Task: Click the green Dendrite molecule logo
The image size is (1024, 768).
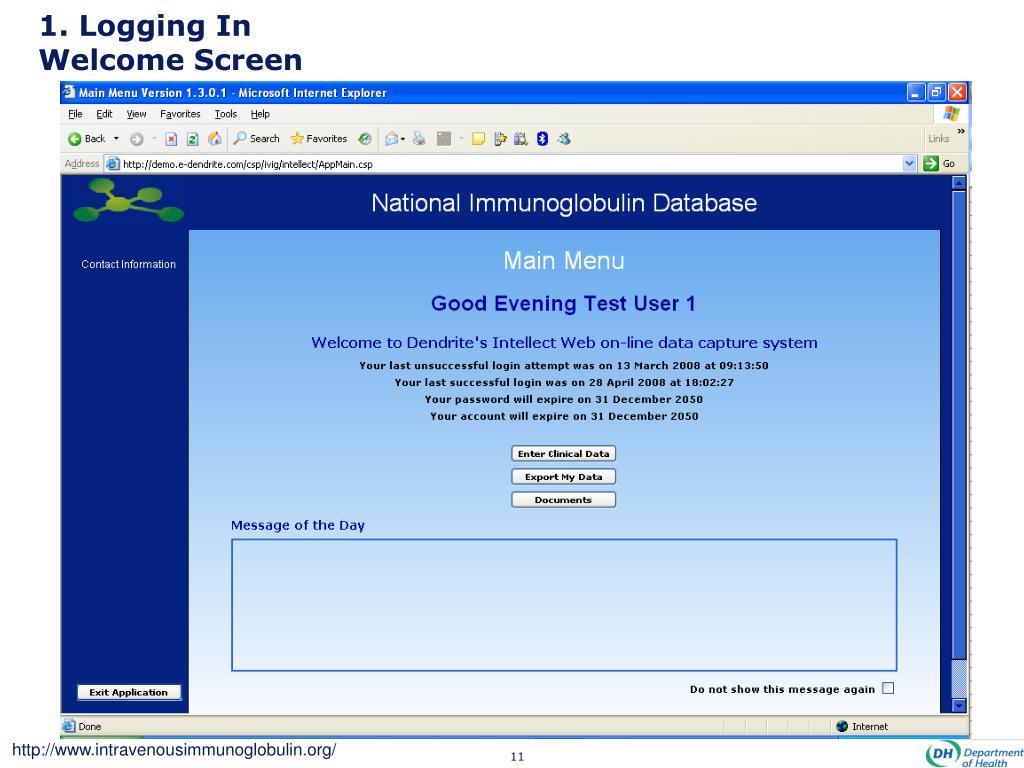Action: click(x=128, y=200)
